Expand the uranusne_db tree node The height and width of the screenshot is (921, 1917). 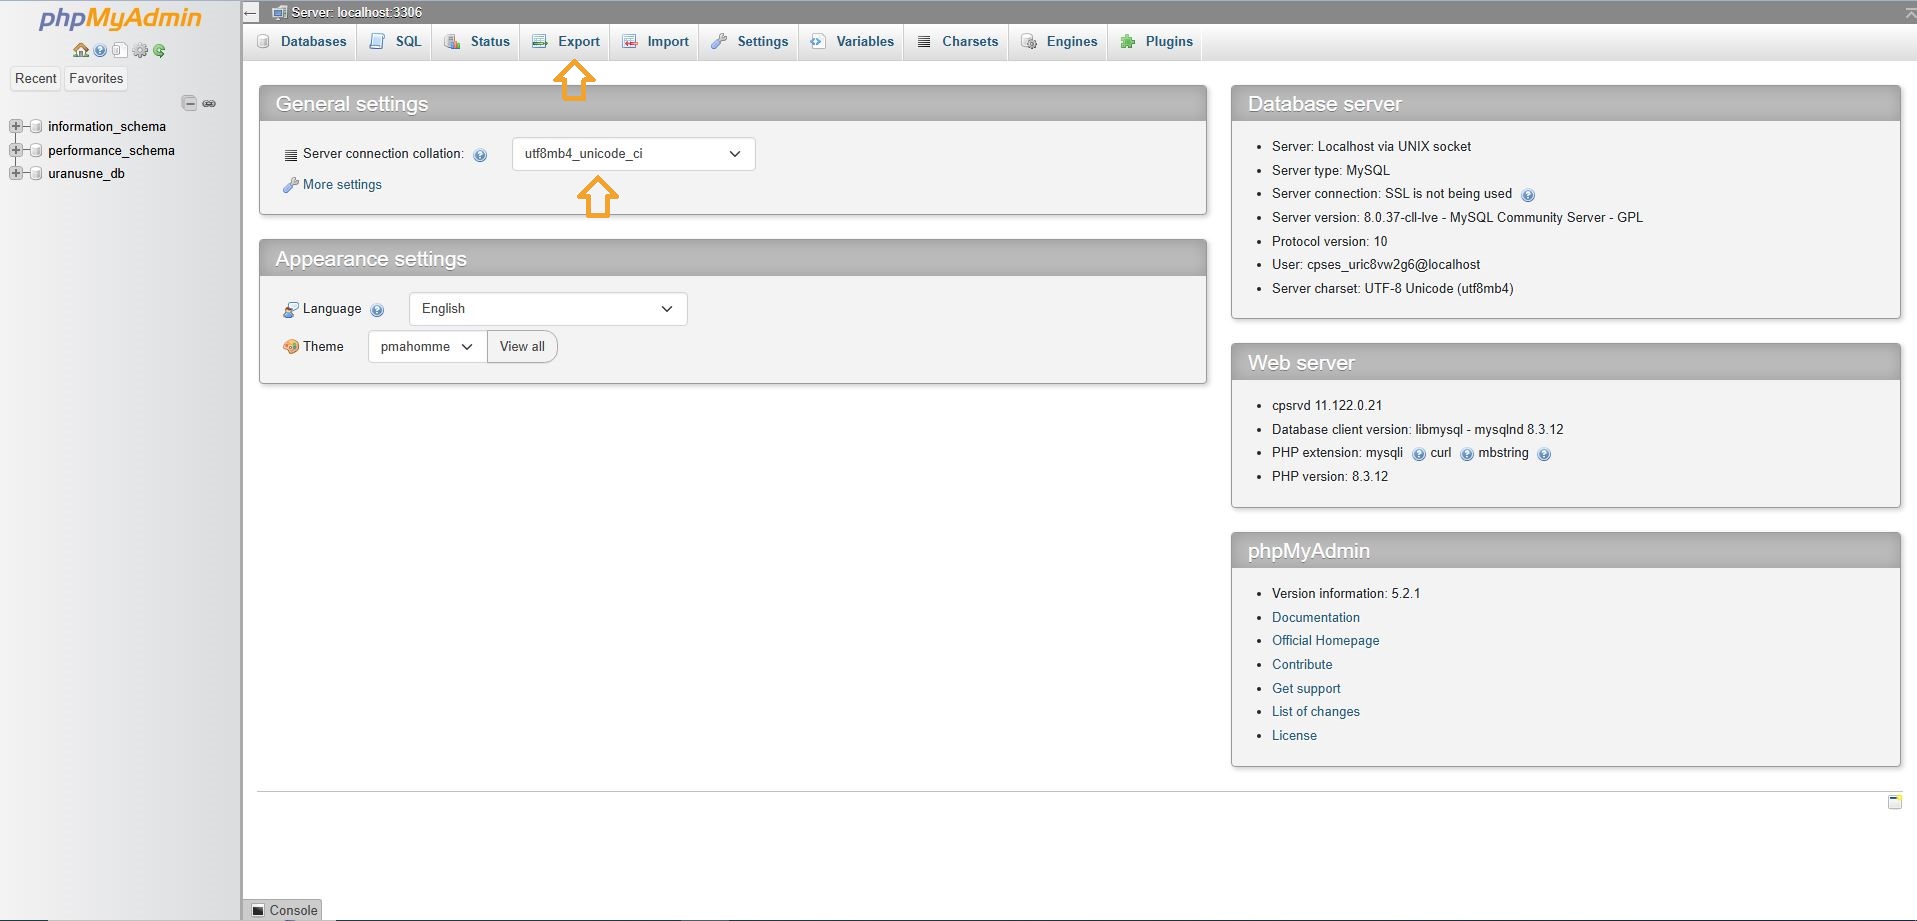15,173
